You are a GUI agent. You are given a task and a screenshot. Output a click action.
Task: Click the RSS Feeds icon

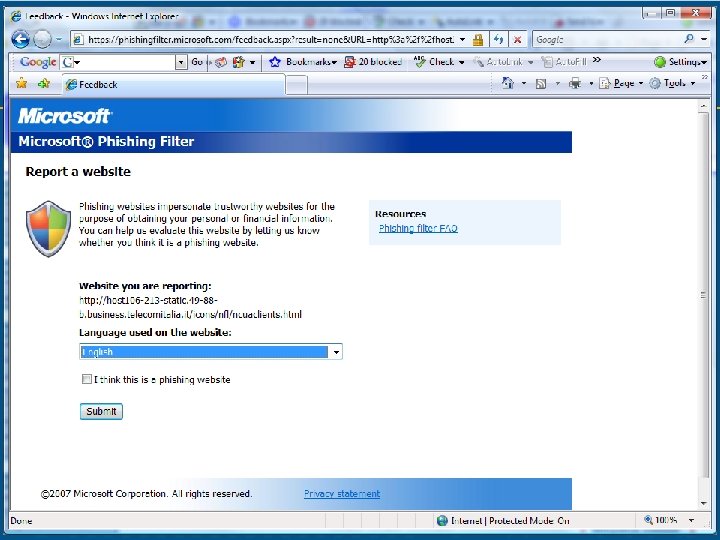point(541,84)
